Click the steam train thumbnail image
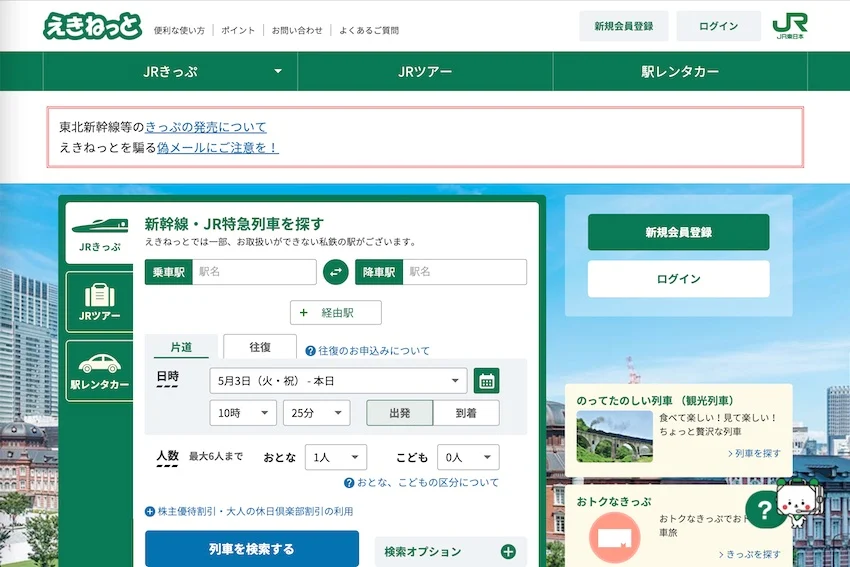 click(x=615, y=436)
